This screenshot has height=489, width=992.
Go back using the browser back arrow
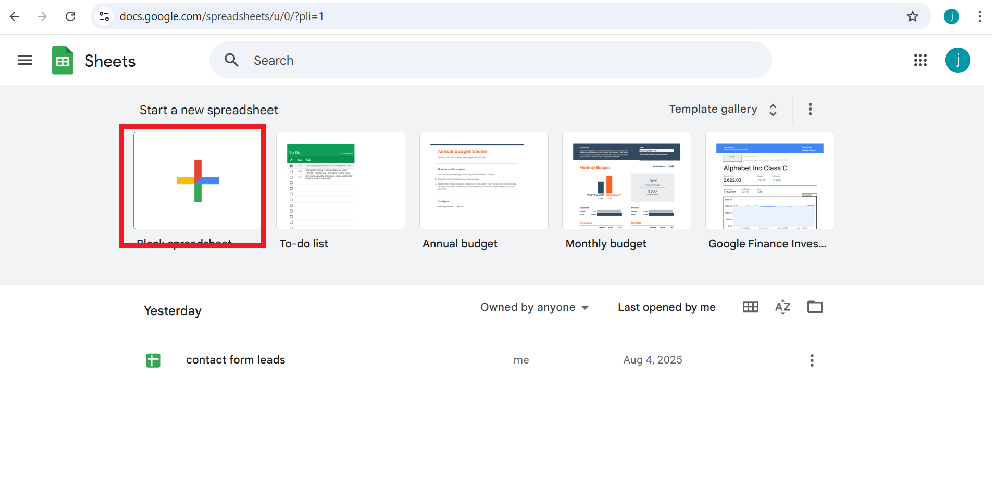[x=14, y=16]
